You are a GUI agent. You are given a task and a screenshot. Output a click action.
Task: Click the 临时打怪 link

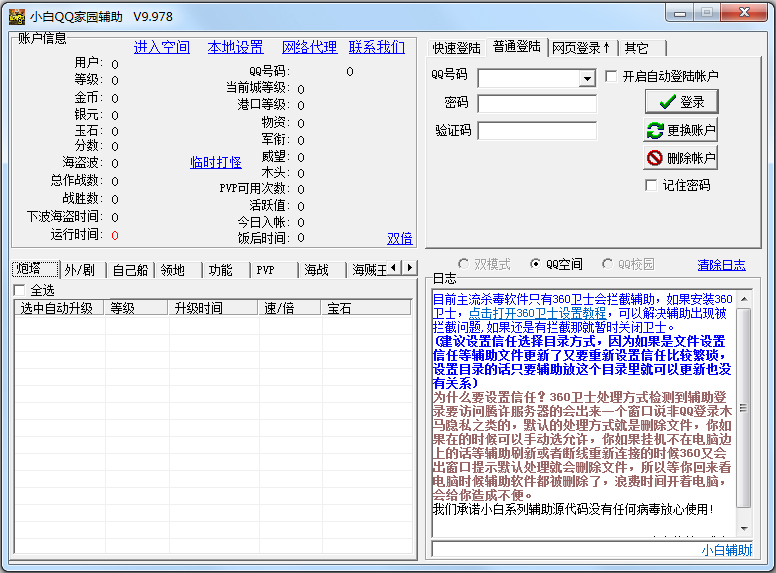pos(216,162)
